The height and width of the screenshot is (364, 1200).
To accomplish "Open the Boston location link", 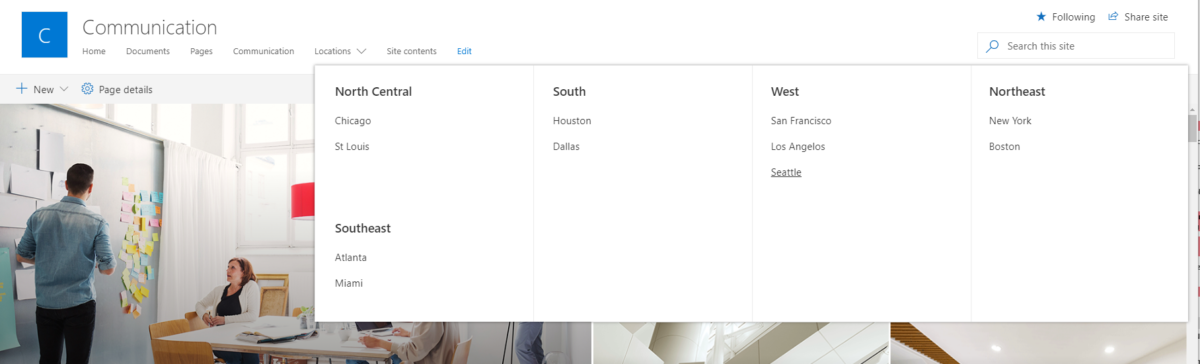I will (1004, 147).
